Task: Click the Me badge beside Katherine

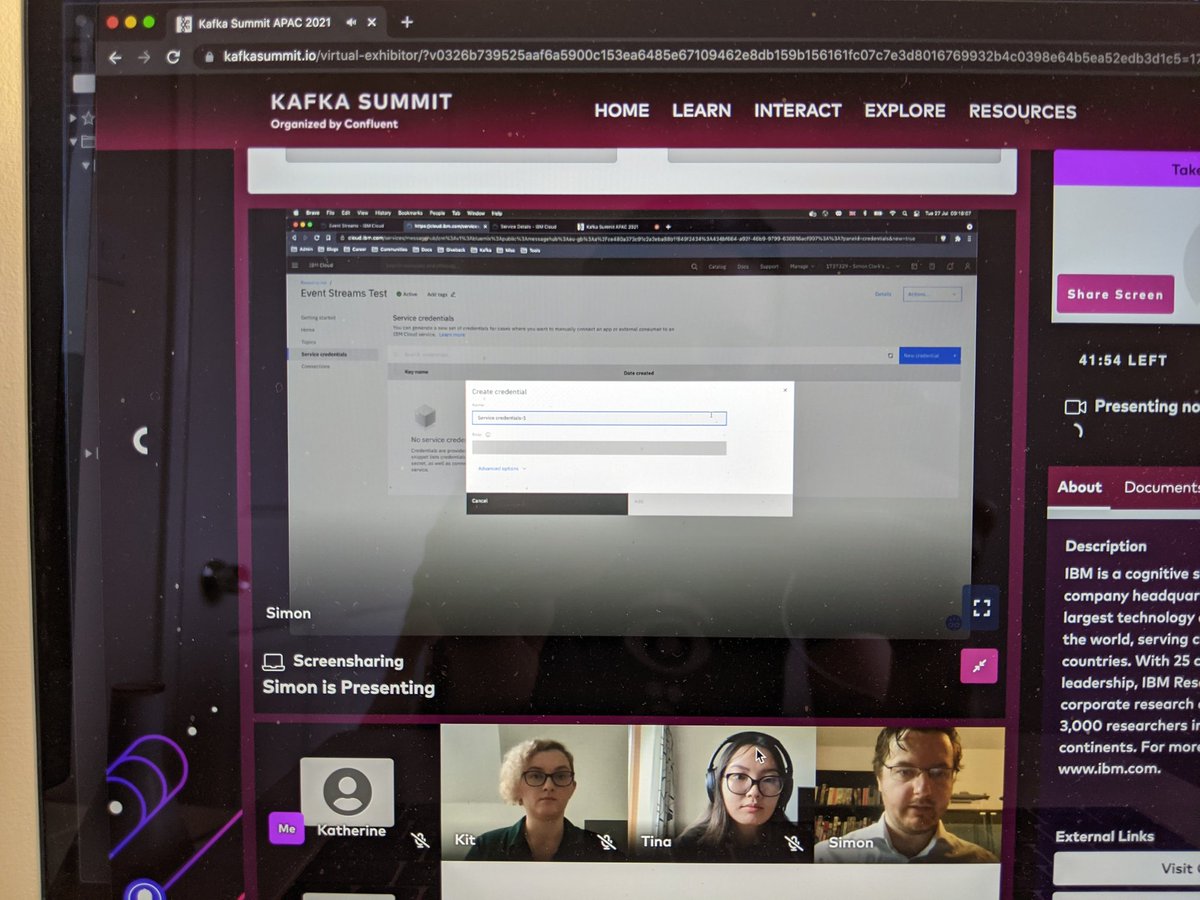Action: [x=286, y=828]
